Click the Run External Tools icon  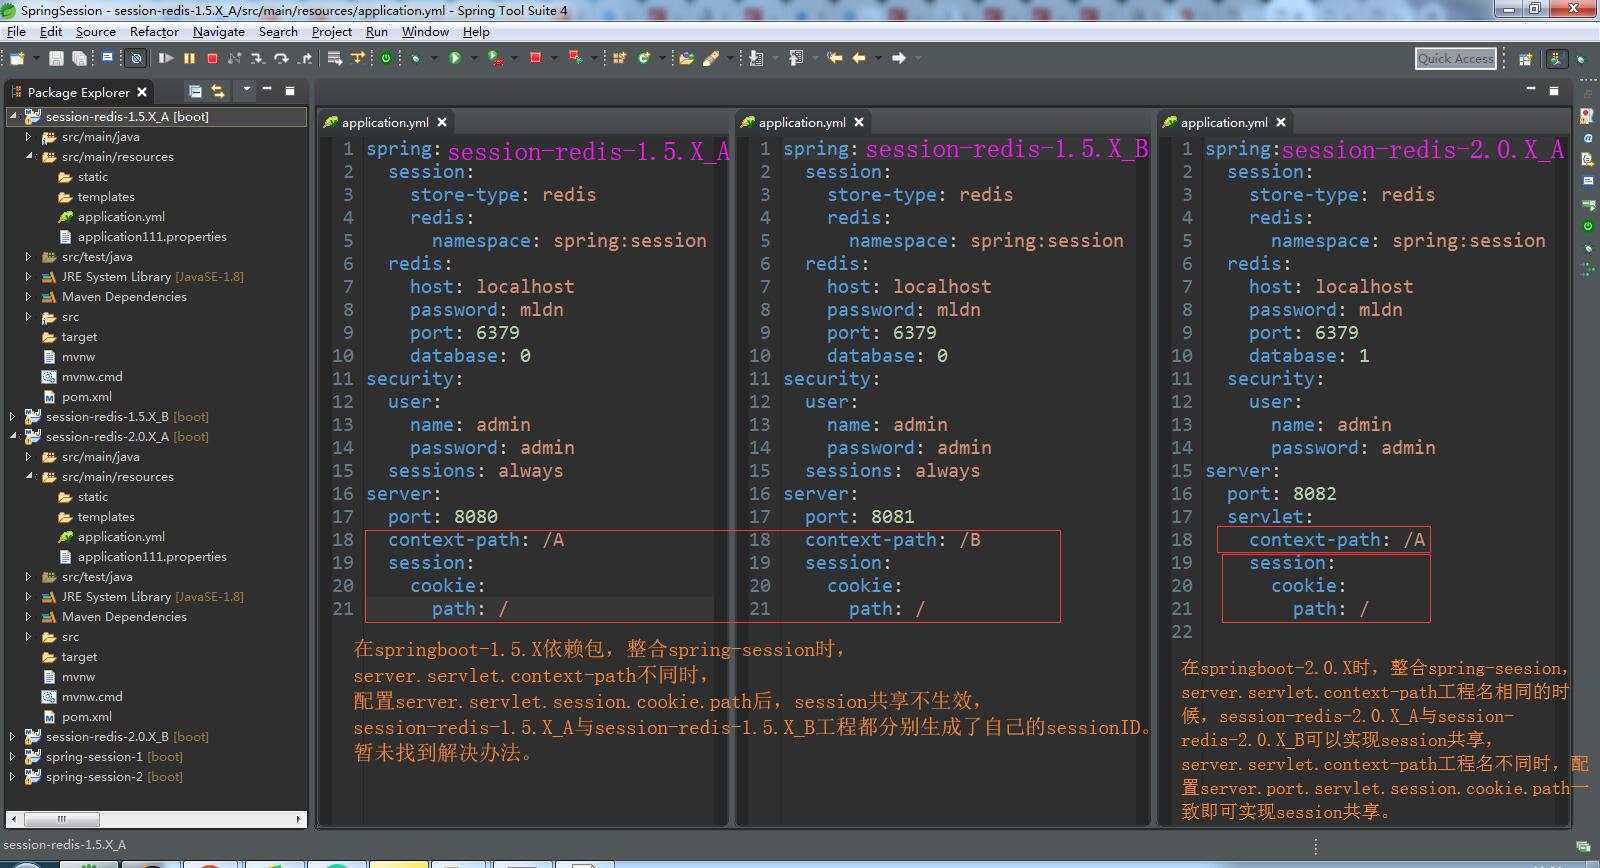(x=496, y=58)
